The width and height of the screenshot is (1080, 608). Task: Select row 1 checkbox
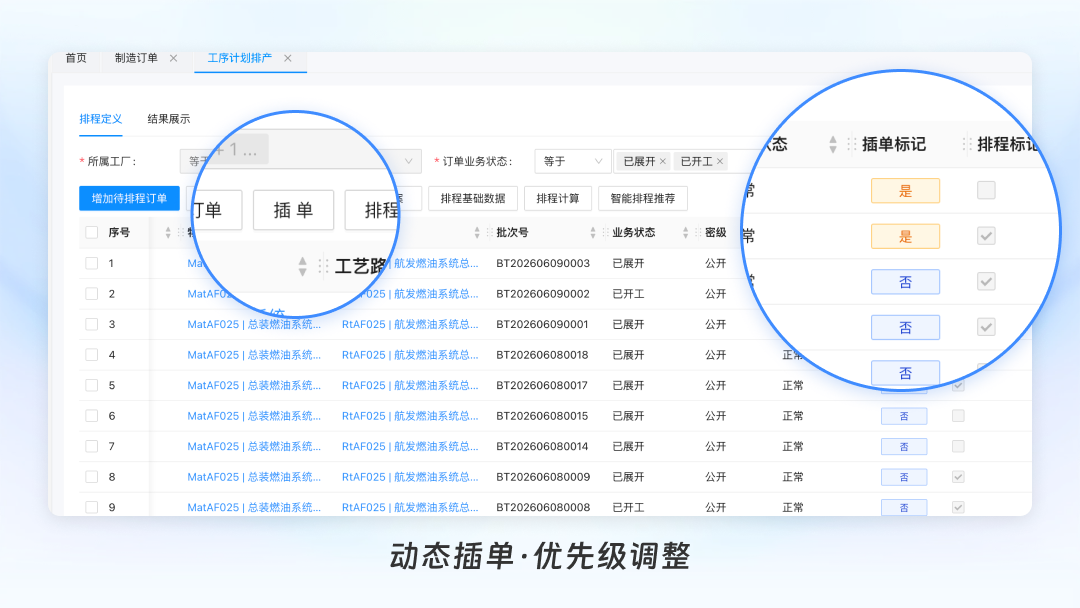pos(92,263)
